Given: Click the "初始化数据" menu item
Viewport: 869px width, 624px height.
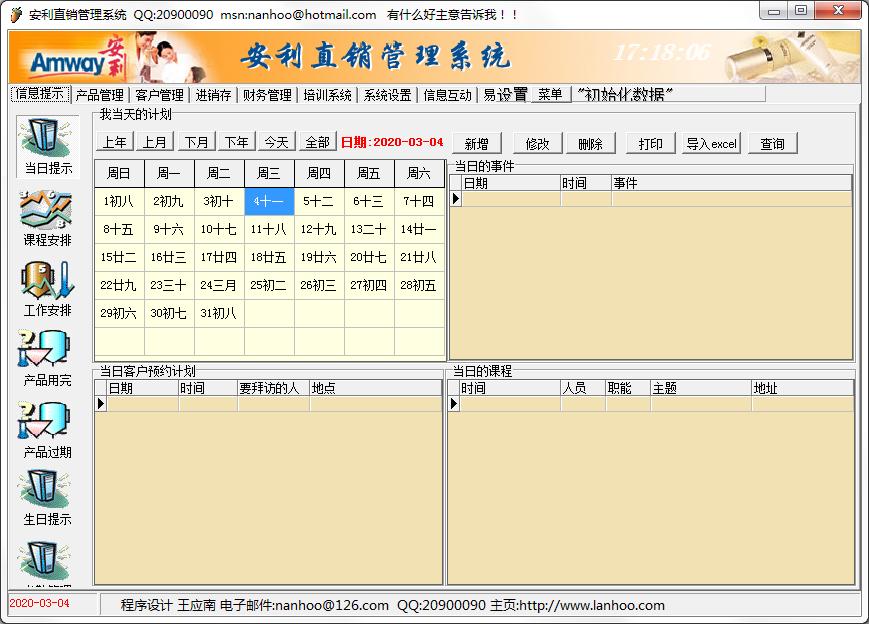Looking at the screenshot, I should pos(625,95).
